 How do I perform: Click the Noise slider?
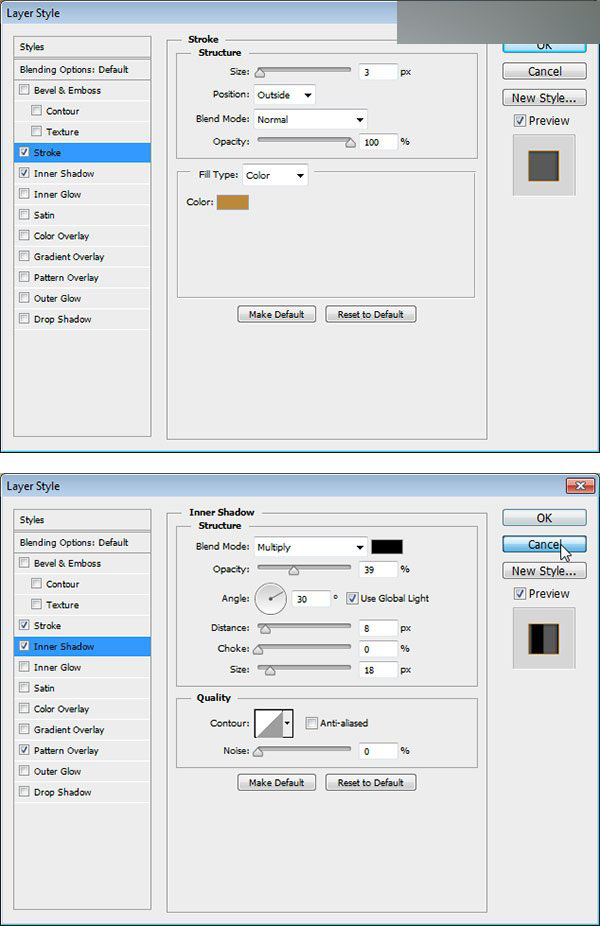pyautogui.click(x=304, y=751)
